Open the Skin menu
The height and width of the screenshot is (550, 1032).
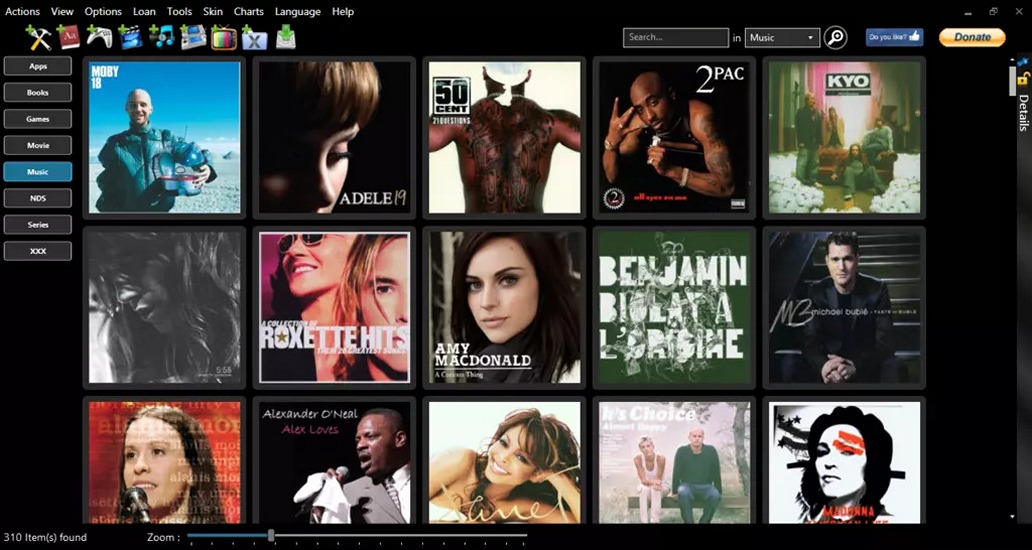[x=213, y=11]
